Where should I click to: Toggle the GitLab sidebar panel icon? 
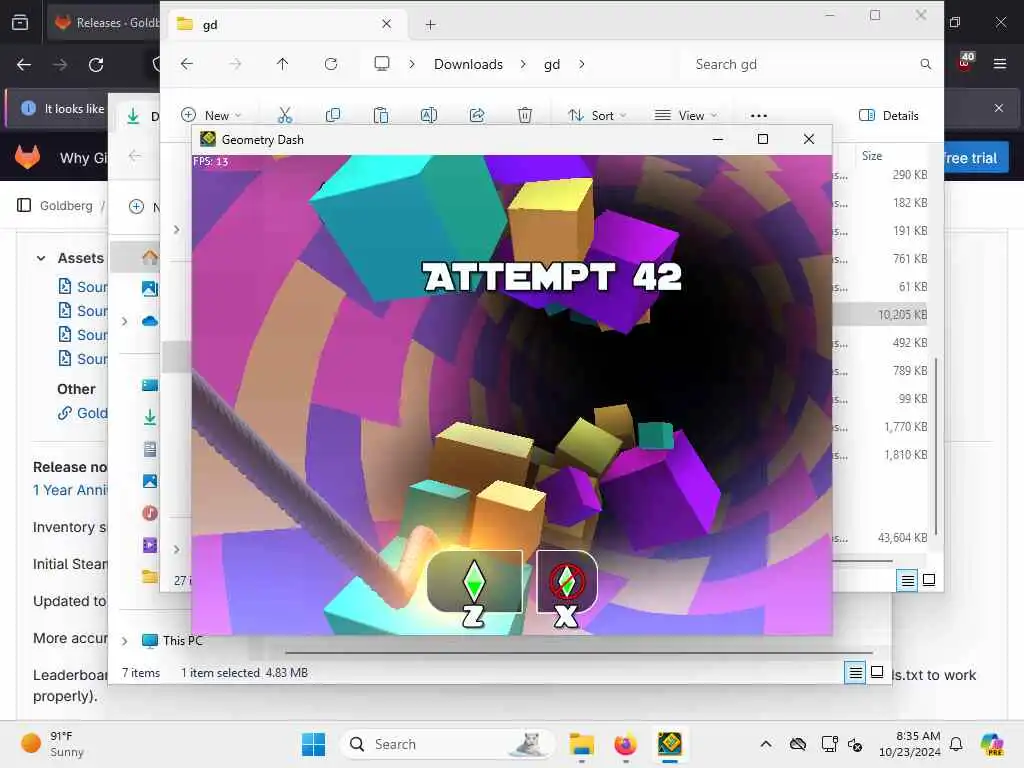[24, 205]
